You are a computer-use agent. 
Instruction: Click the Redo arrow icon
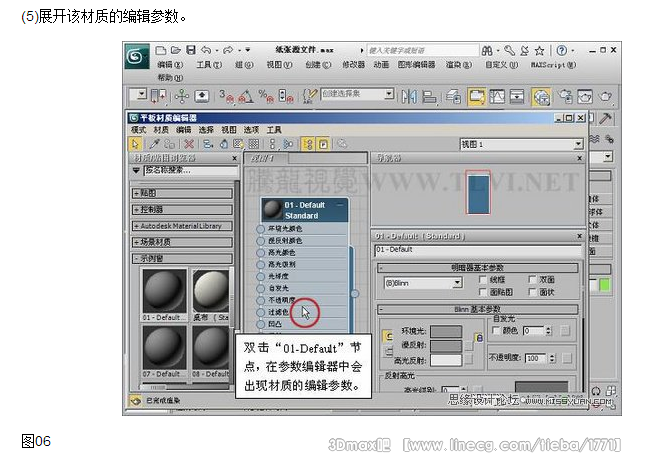tap(228, 51)
